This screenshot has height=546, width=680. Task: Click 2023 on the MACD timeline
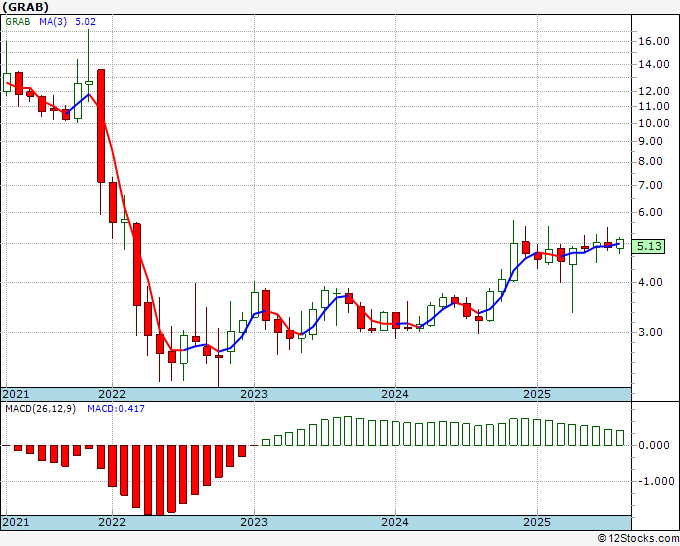(x=254, y=522)
